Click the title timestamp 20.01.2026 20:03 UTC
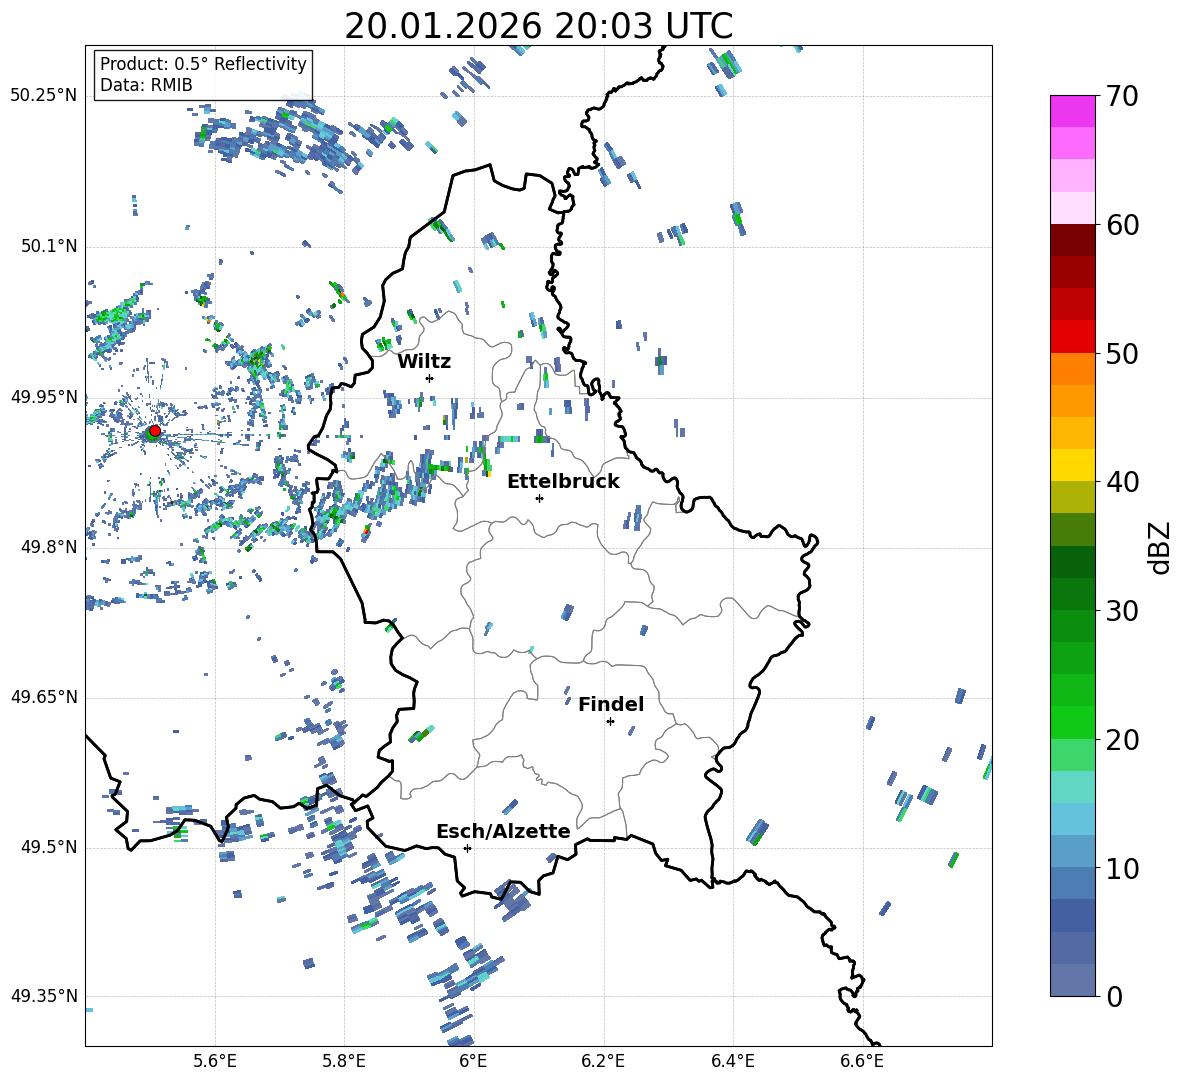Image resolution: width=1184 pixels, height=1081 pixels. click(x=538, y=26)
